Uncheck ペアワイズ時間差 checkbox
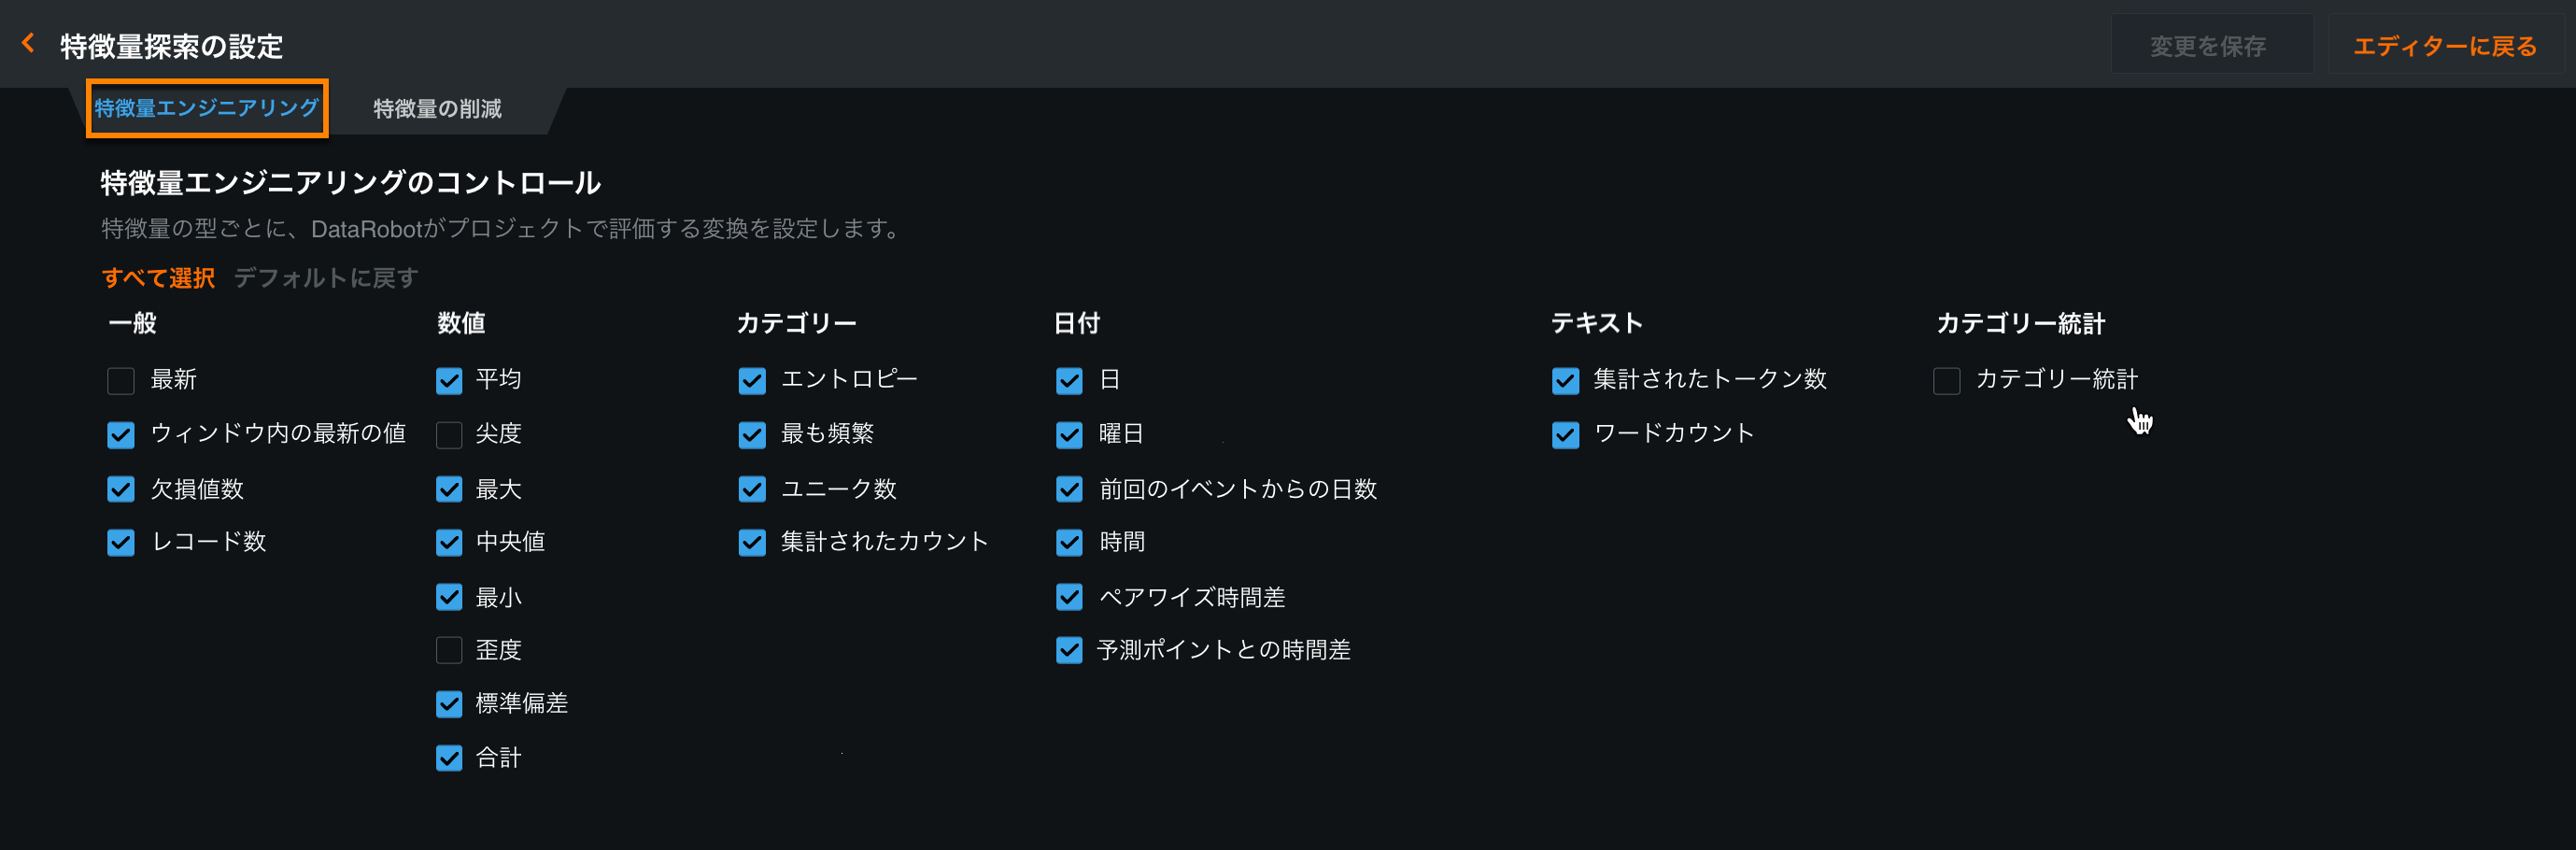The image size is (2576, 850). (1069, 597)
